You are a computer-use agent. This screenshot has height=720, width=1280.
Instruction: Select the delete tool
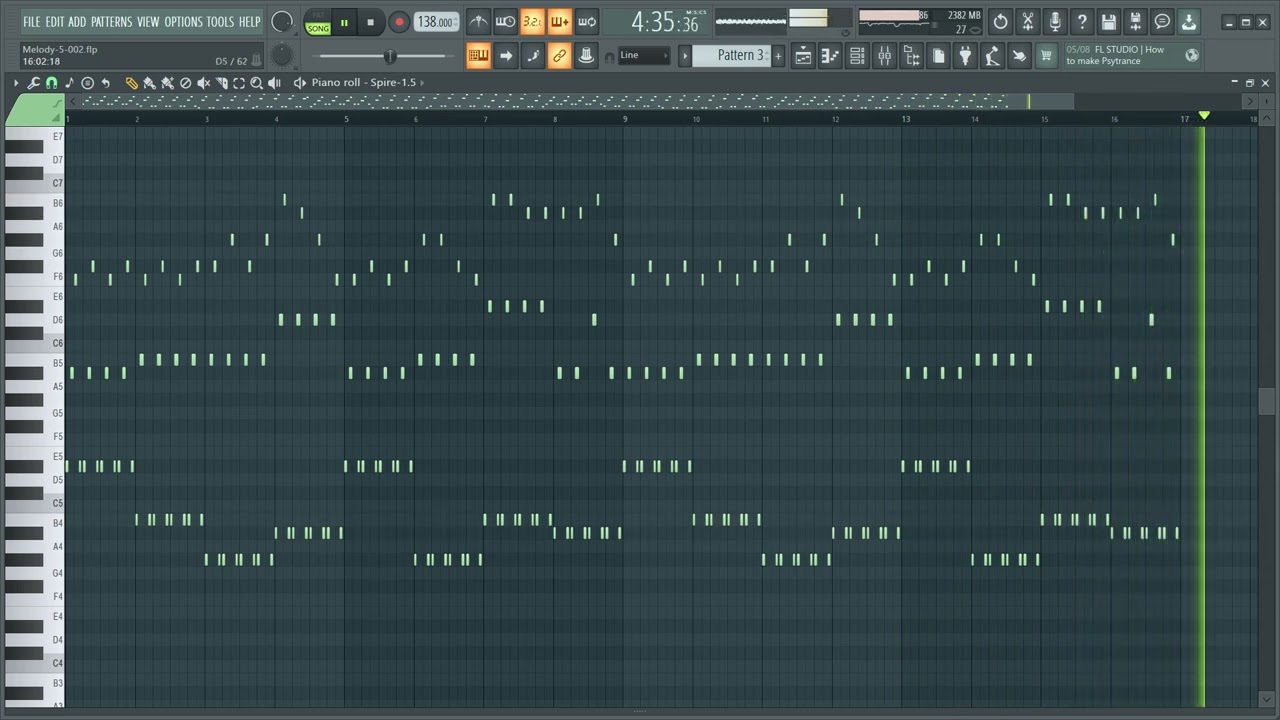point(185,83)
